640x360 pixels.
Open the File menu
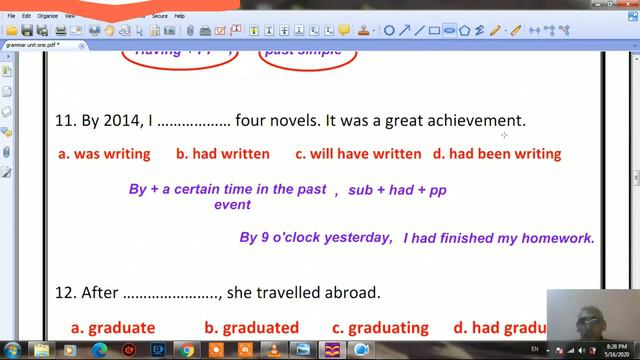pos(11,16)
